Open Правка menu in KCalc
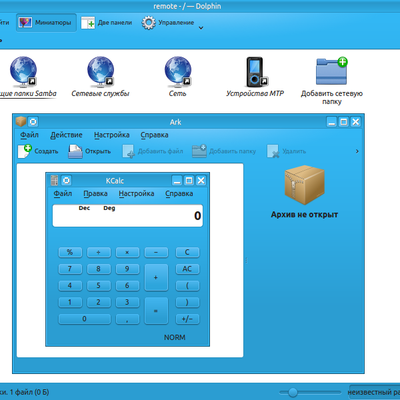This screenshot has width=400, height=400. click(95, 194)
